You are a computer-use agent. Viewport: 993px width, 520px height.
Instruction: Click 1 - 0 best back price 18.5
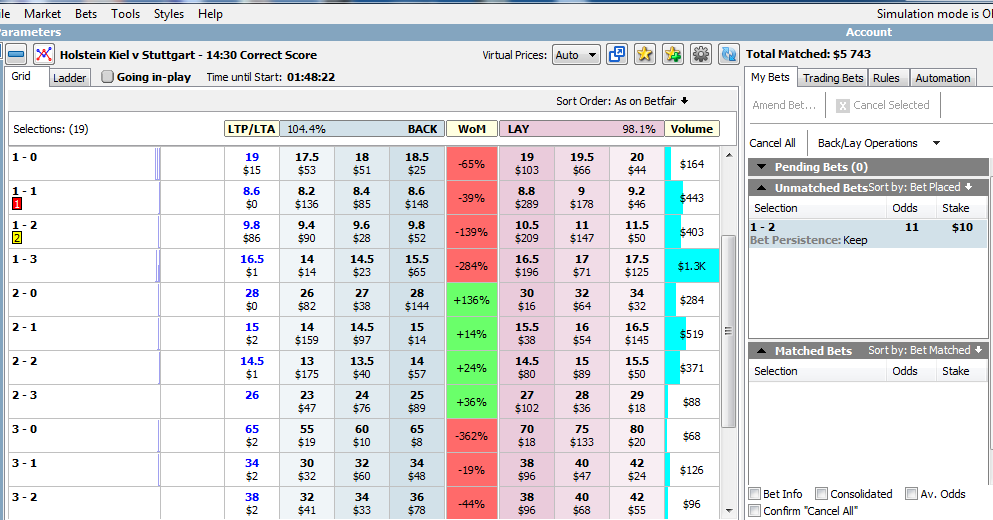click(417, 163)
